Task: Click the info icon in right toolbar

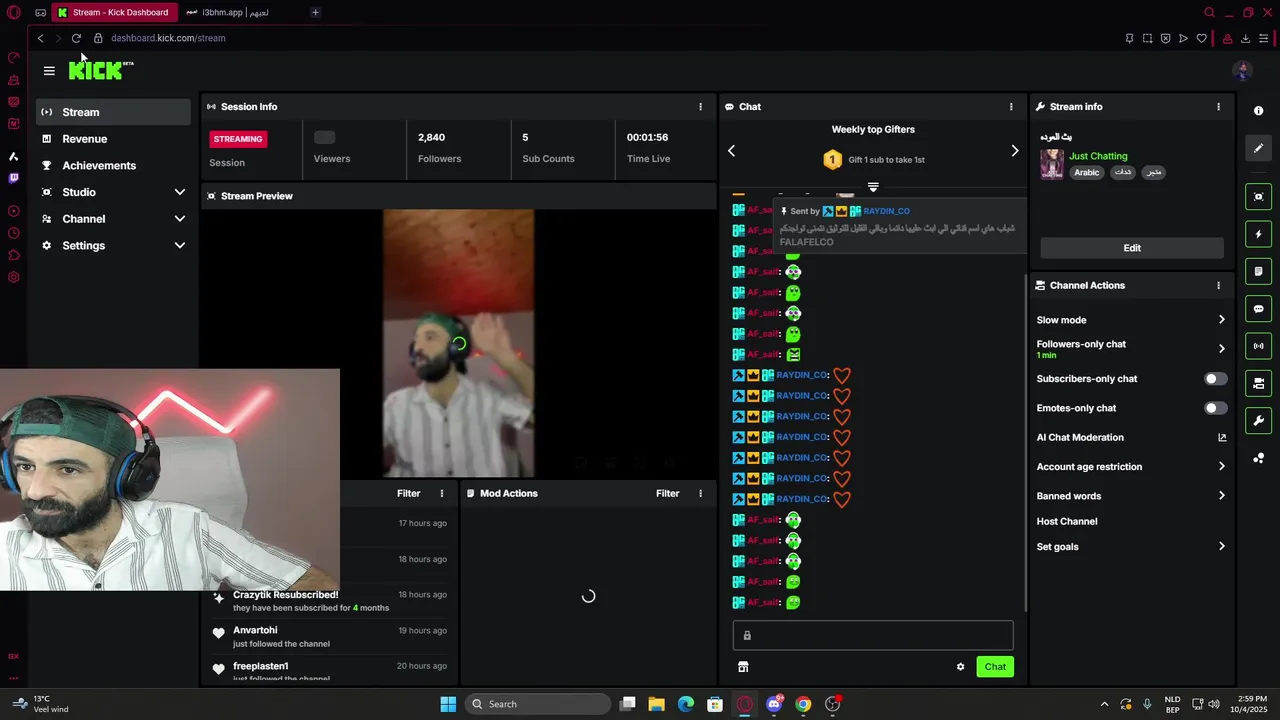Action: (x=1259, y=111)
